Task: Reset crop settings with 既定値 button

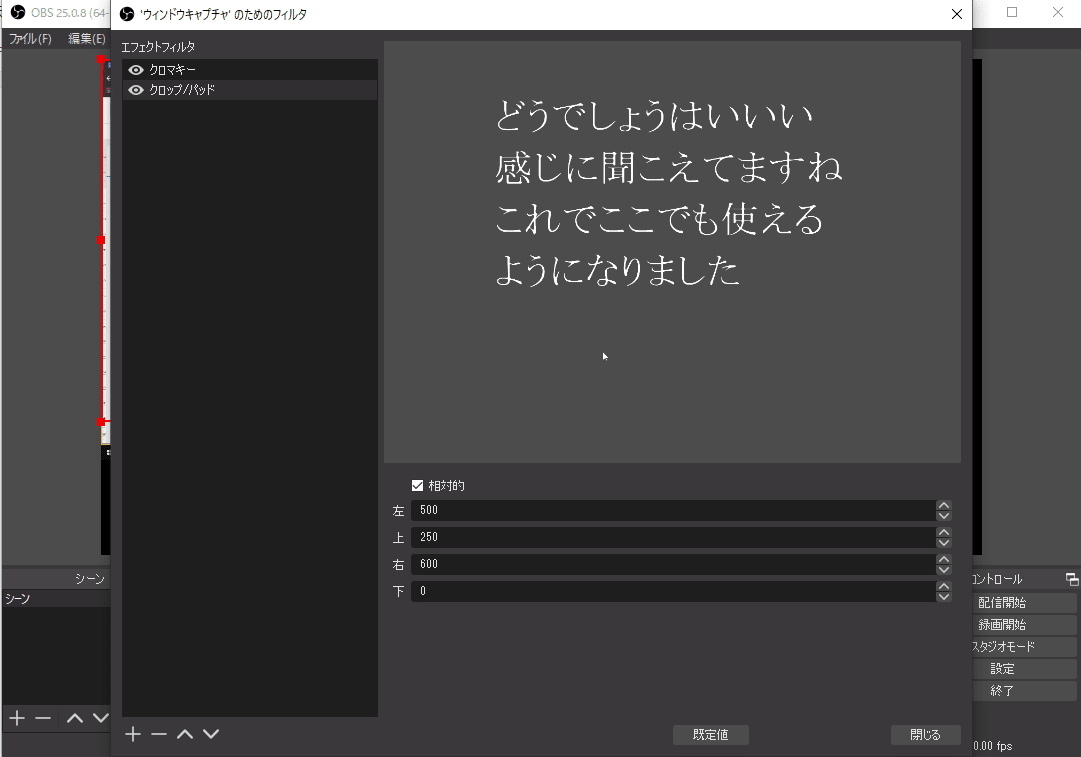Action: tap(710, 734)
